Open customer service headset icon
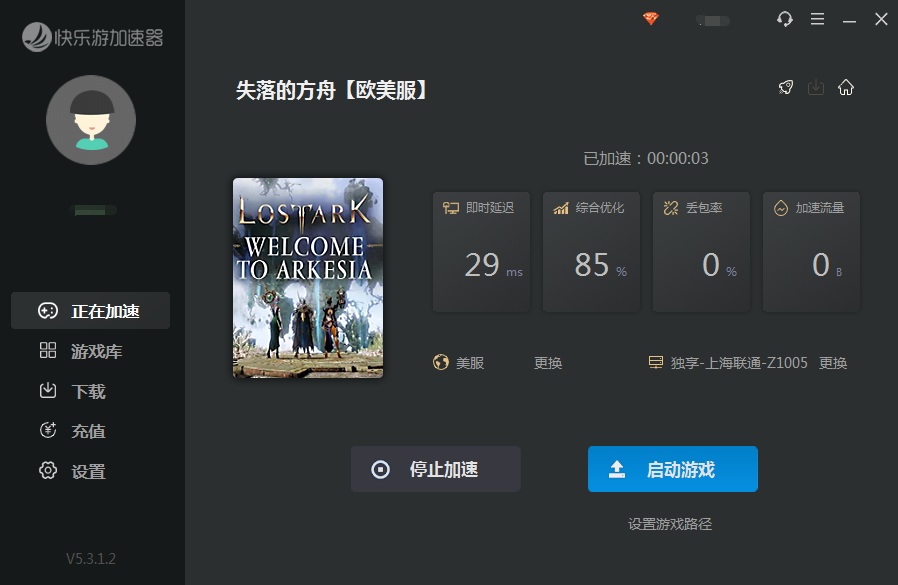 click(x=785, y=19)
